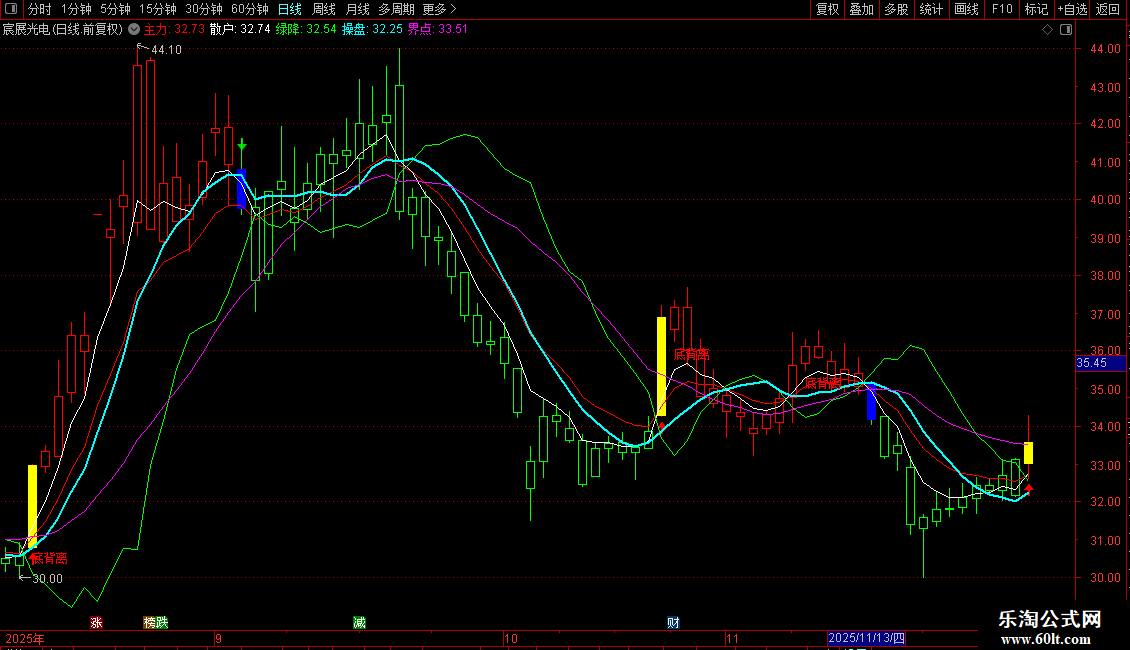Click the 35.45 price tag on axis
The width and height of the screenshot is (1130, 650).
click(x=1100, y=363)
